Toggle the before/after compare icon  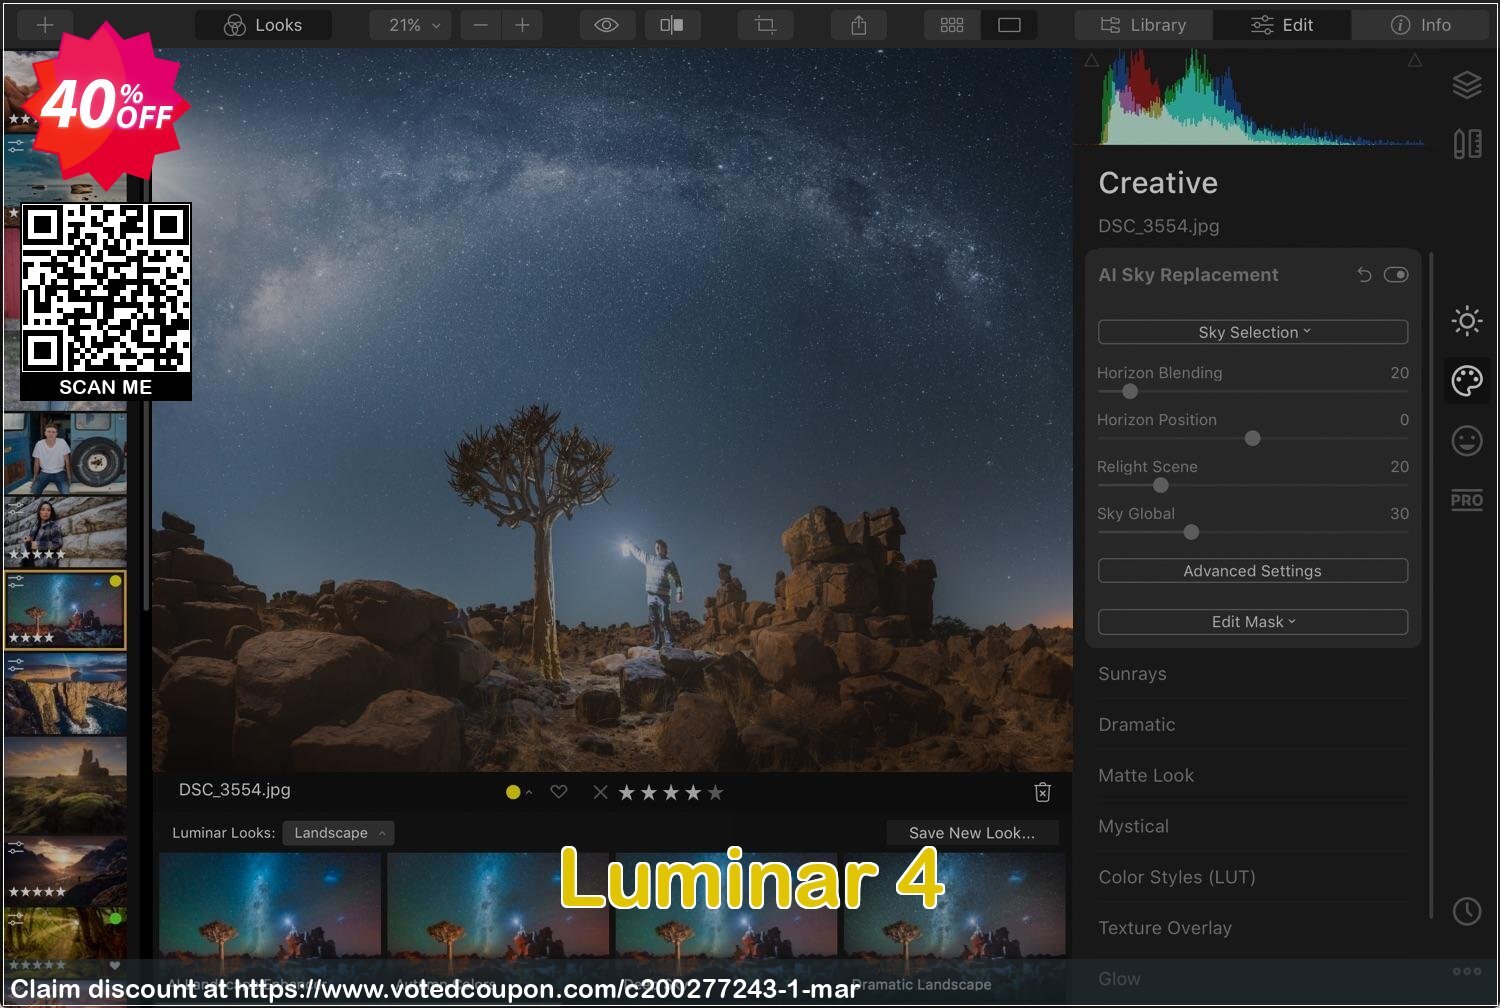(672, 25)
